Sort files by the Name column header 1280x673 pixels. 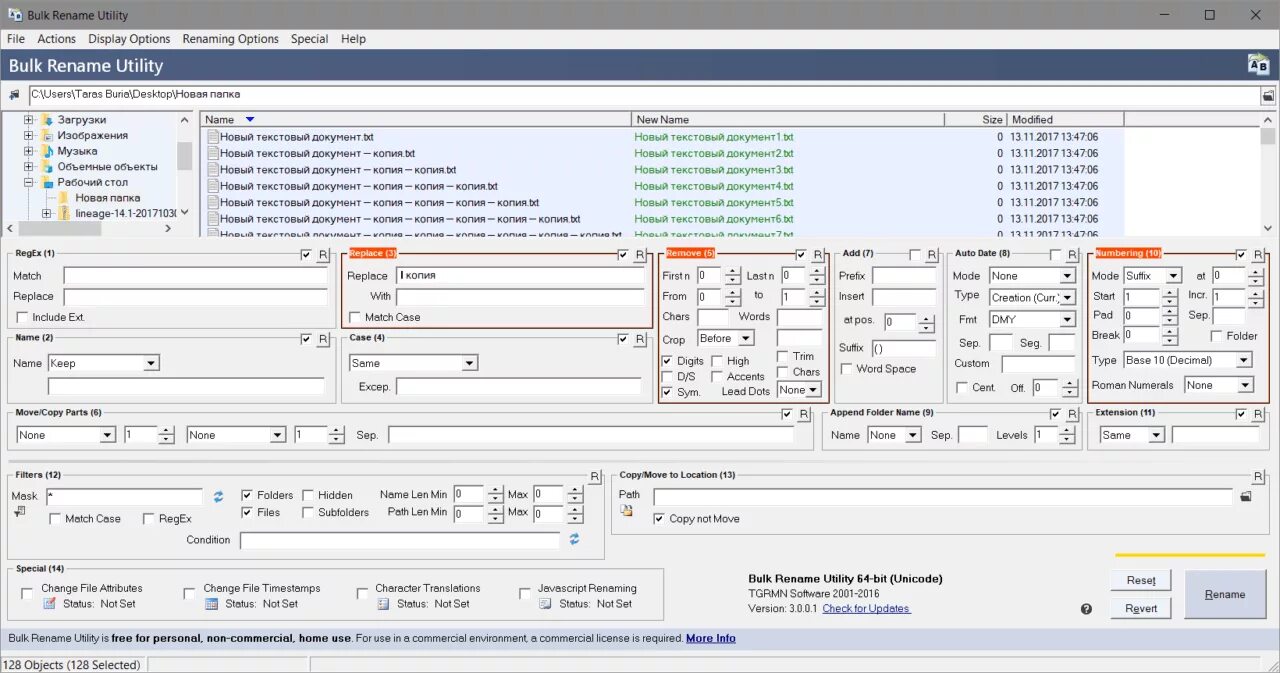(416, 119)
